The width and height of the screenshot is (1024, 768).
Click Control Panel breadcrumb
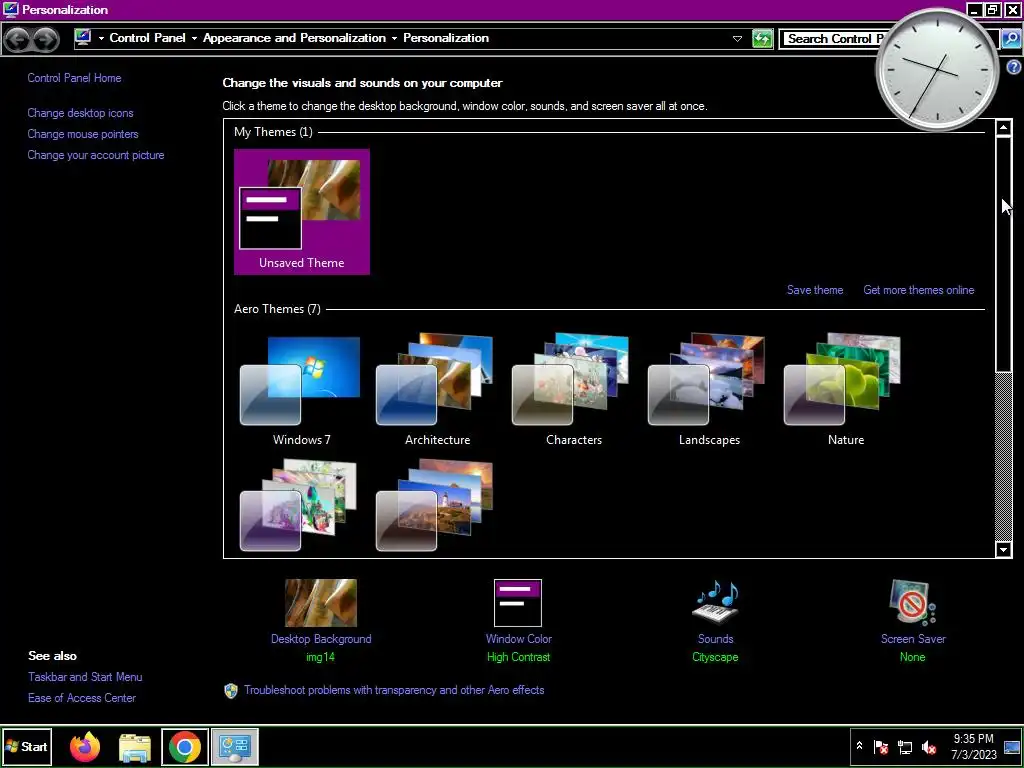click(x=148, y=38)
